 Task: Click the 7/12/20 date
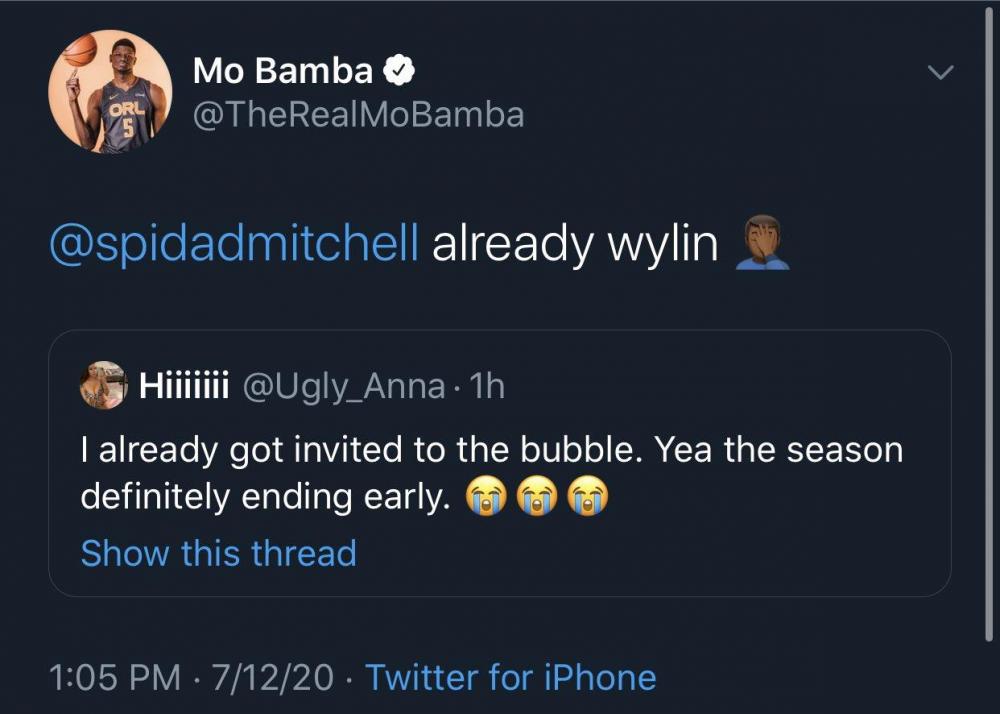pos(273,677)
